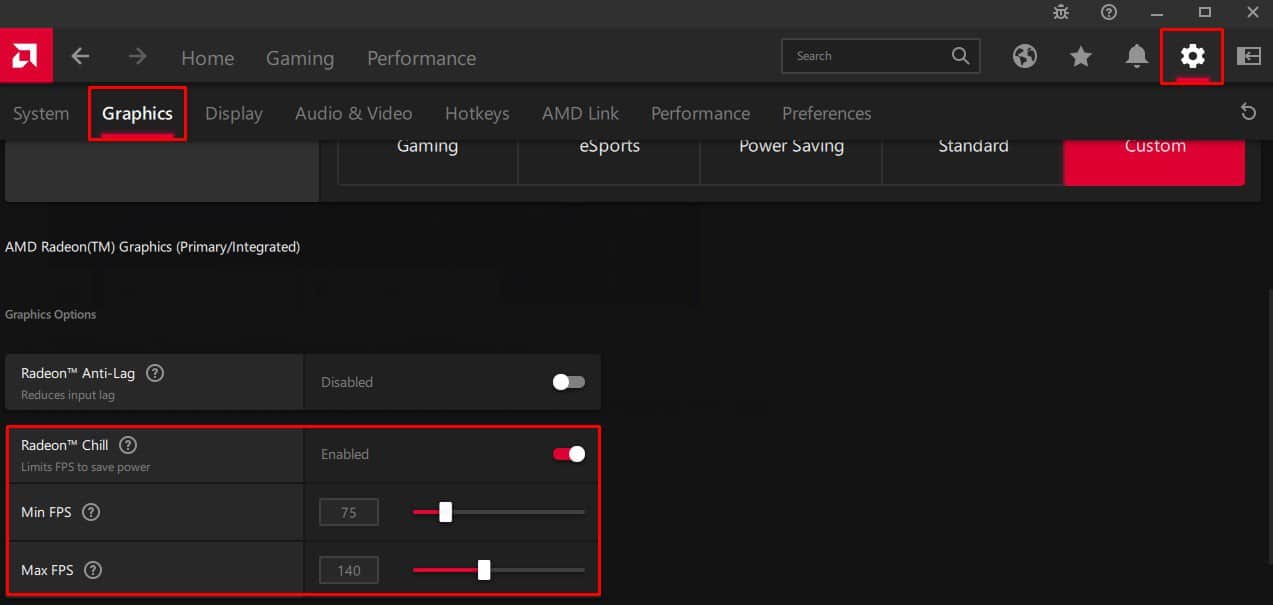Open favorites star icon
Viewport: 1273px width, 605px height.
pyautogui.click(x=1081, y=56)
